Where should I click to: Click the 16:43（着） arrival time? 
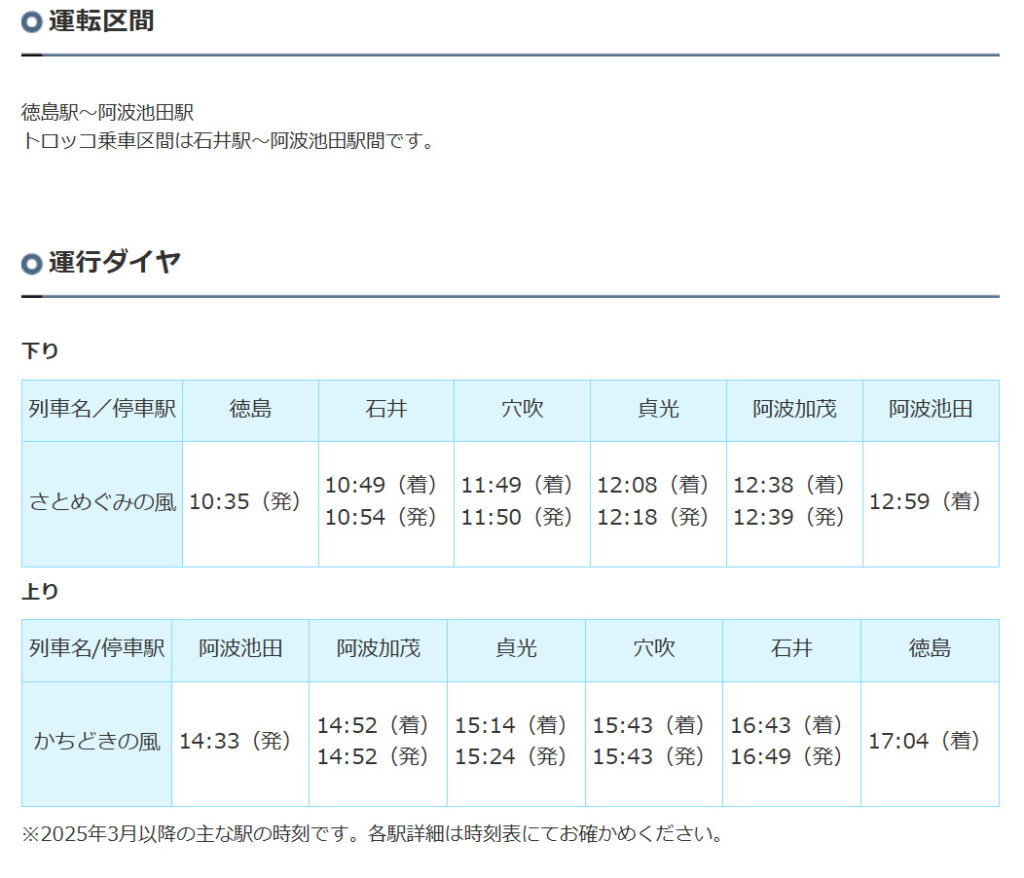[x=786, y=725]
